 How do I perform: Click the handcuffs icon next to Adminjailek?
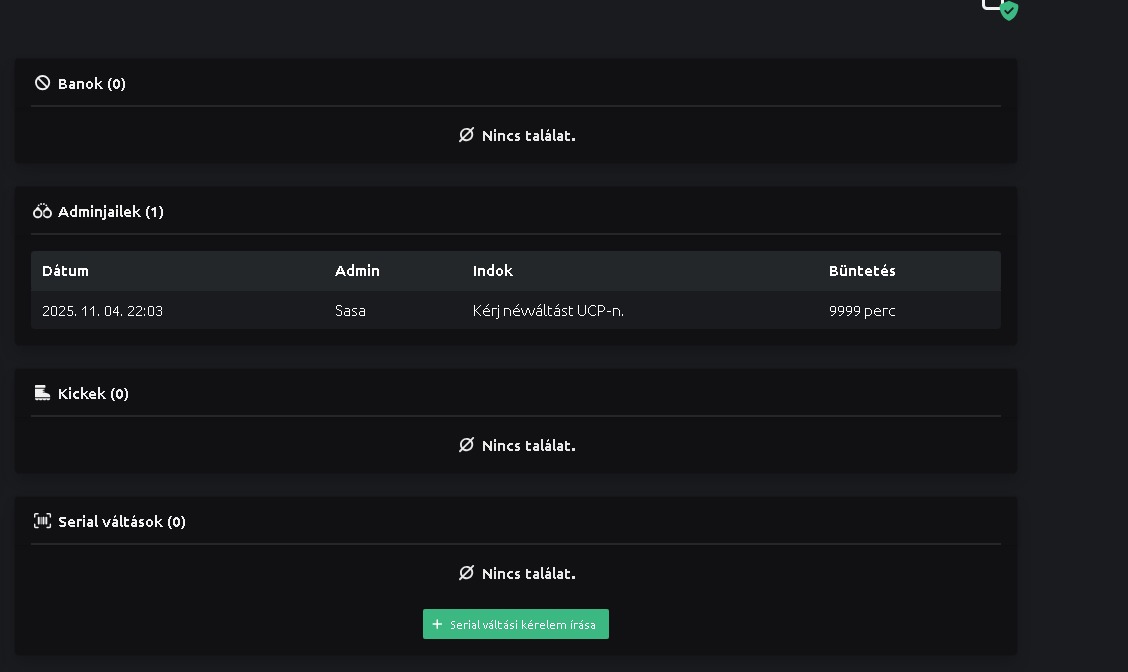point(42,211)
